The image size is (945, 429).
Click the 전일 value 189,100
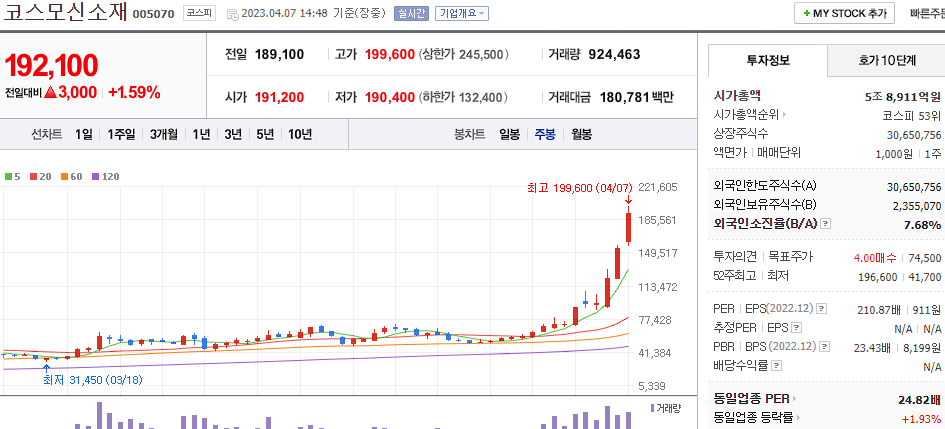click(279, 55)
